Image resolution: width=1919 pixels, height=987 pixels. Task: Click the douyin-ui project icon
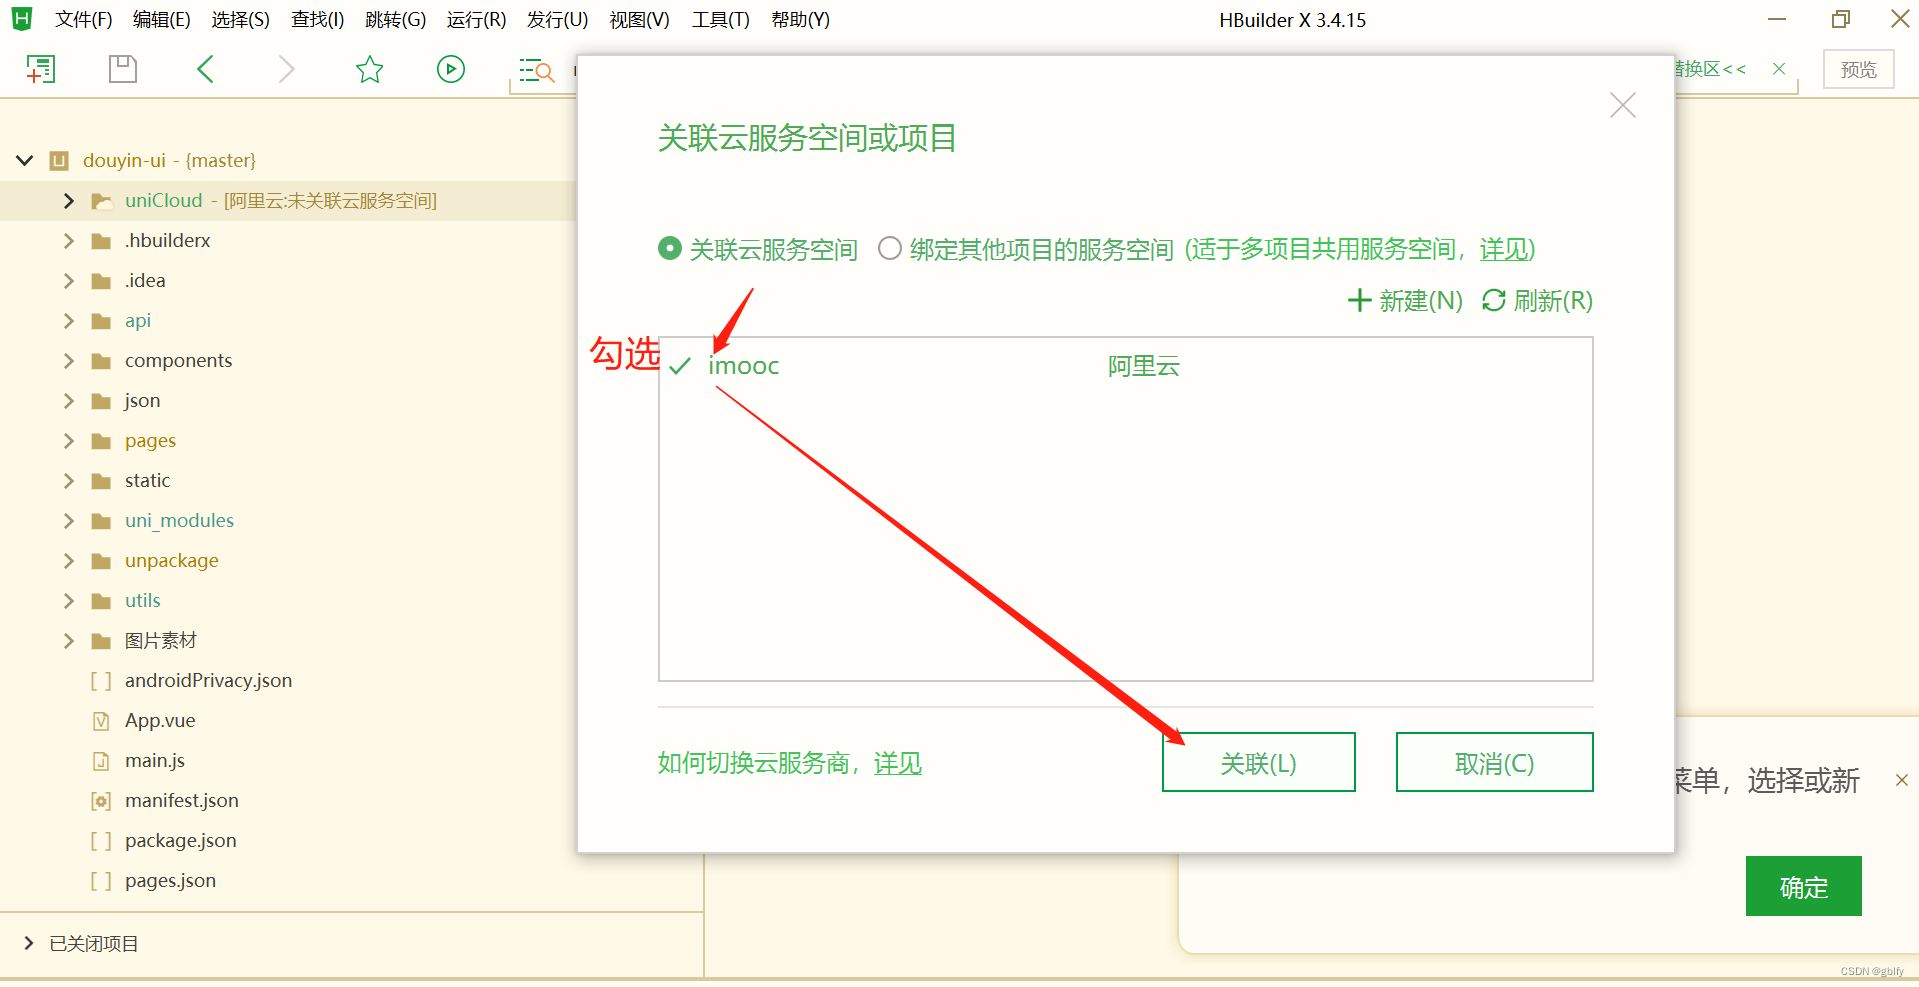click(x=59, y=160)
